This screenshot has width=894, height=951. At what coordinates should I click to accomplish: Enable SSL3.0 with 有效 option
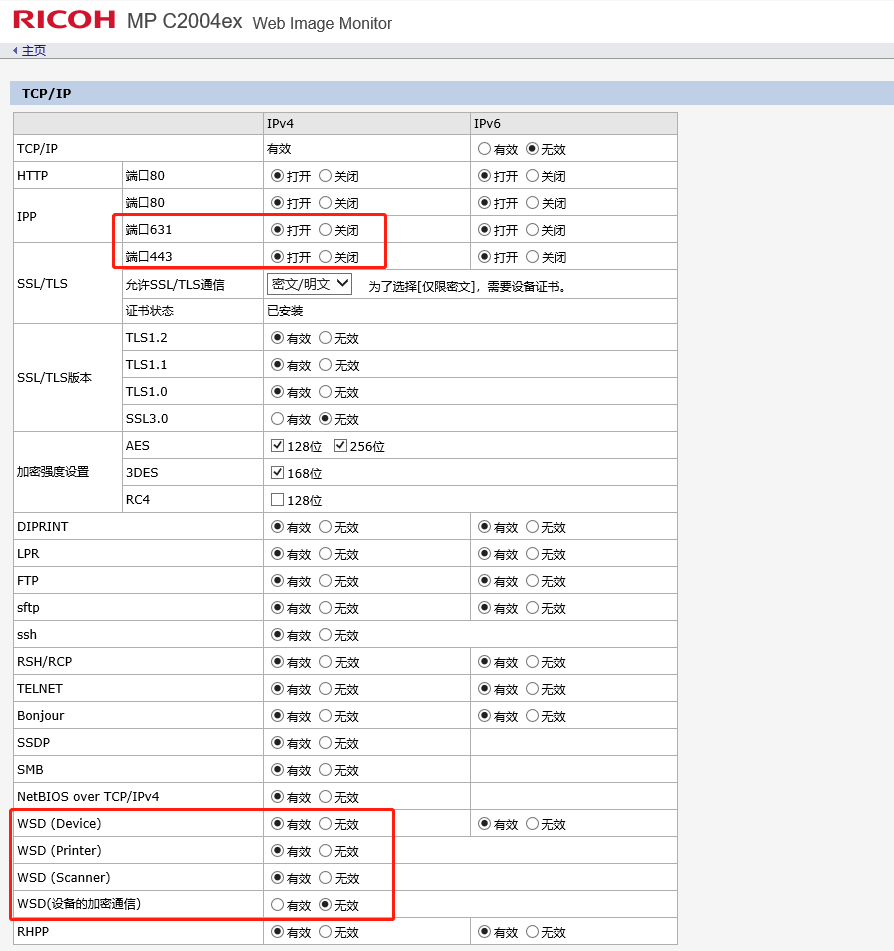pyautogui.click(x=278, y=419)
